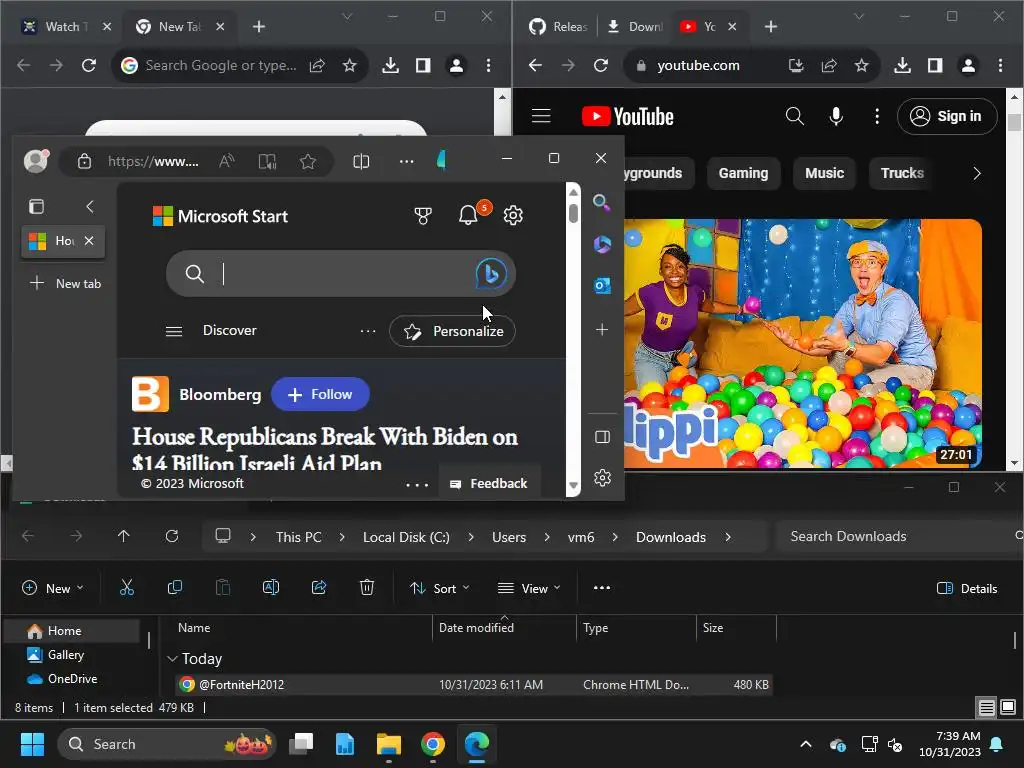Open Immersive Reader in the Edge address bar

(x=267, y=161)
